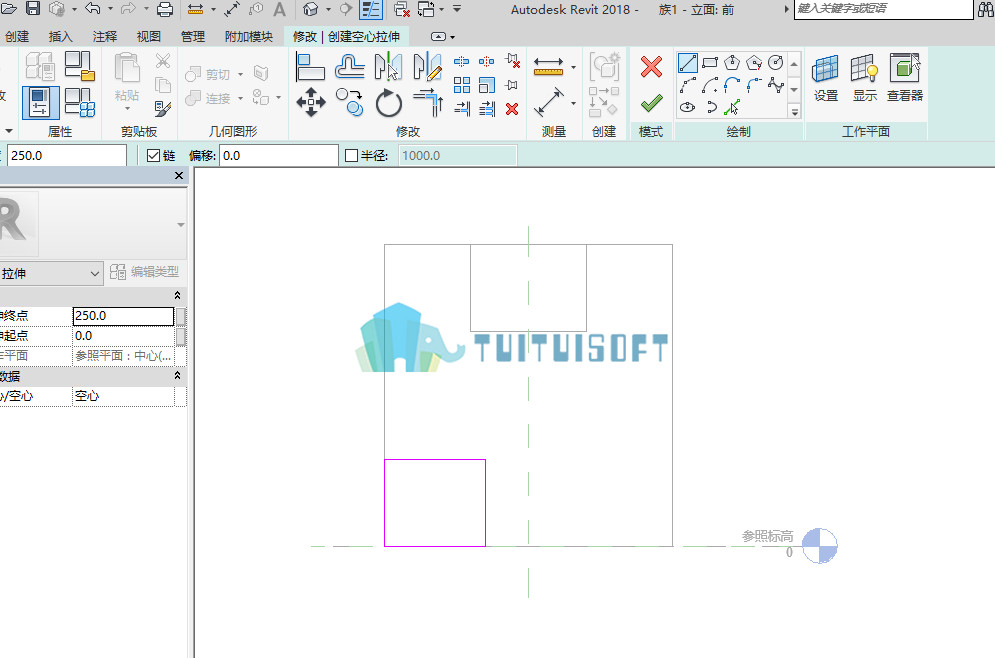Expand the draw gallery more-options arrow

pos(794,112)
